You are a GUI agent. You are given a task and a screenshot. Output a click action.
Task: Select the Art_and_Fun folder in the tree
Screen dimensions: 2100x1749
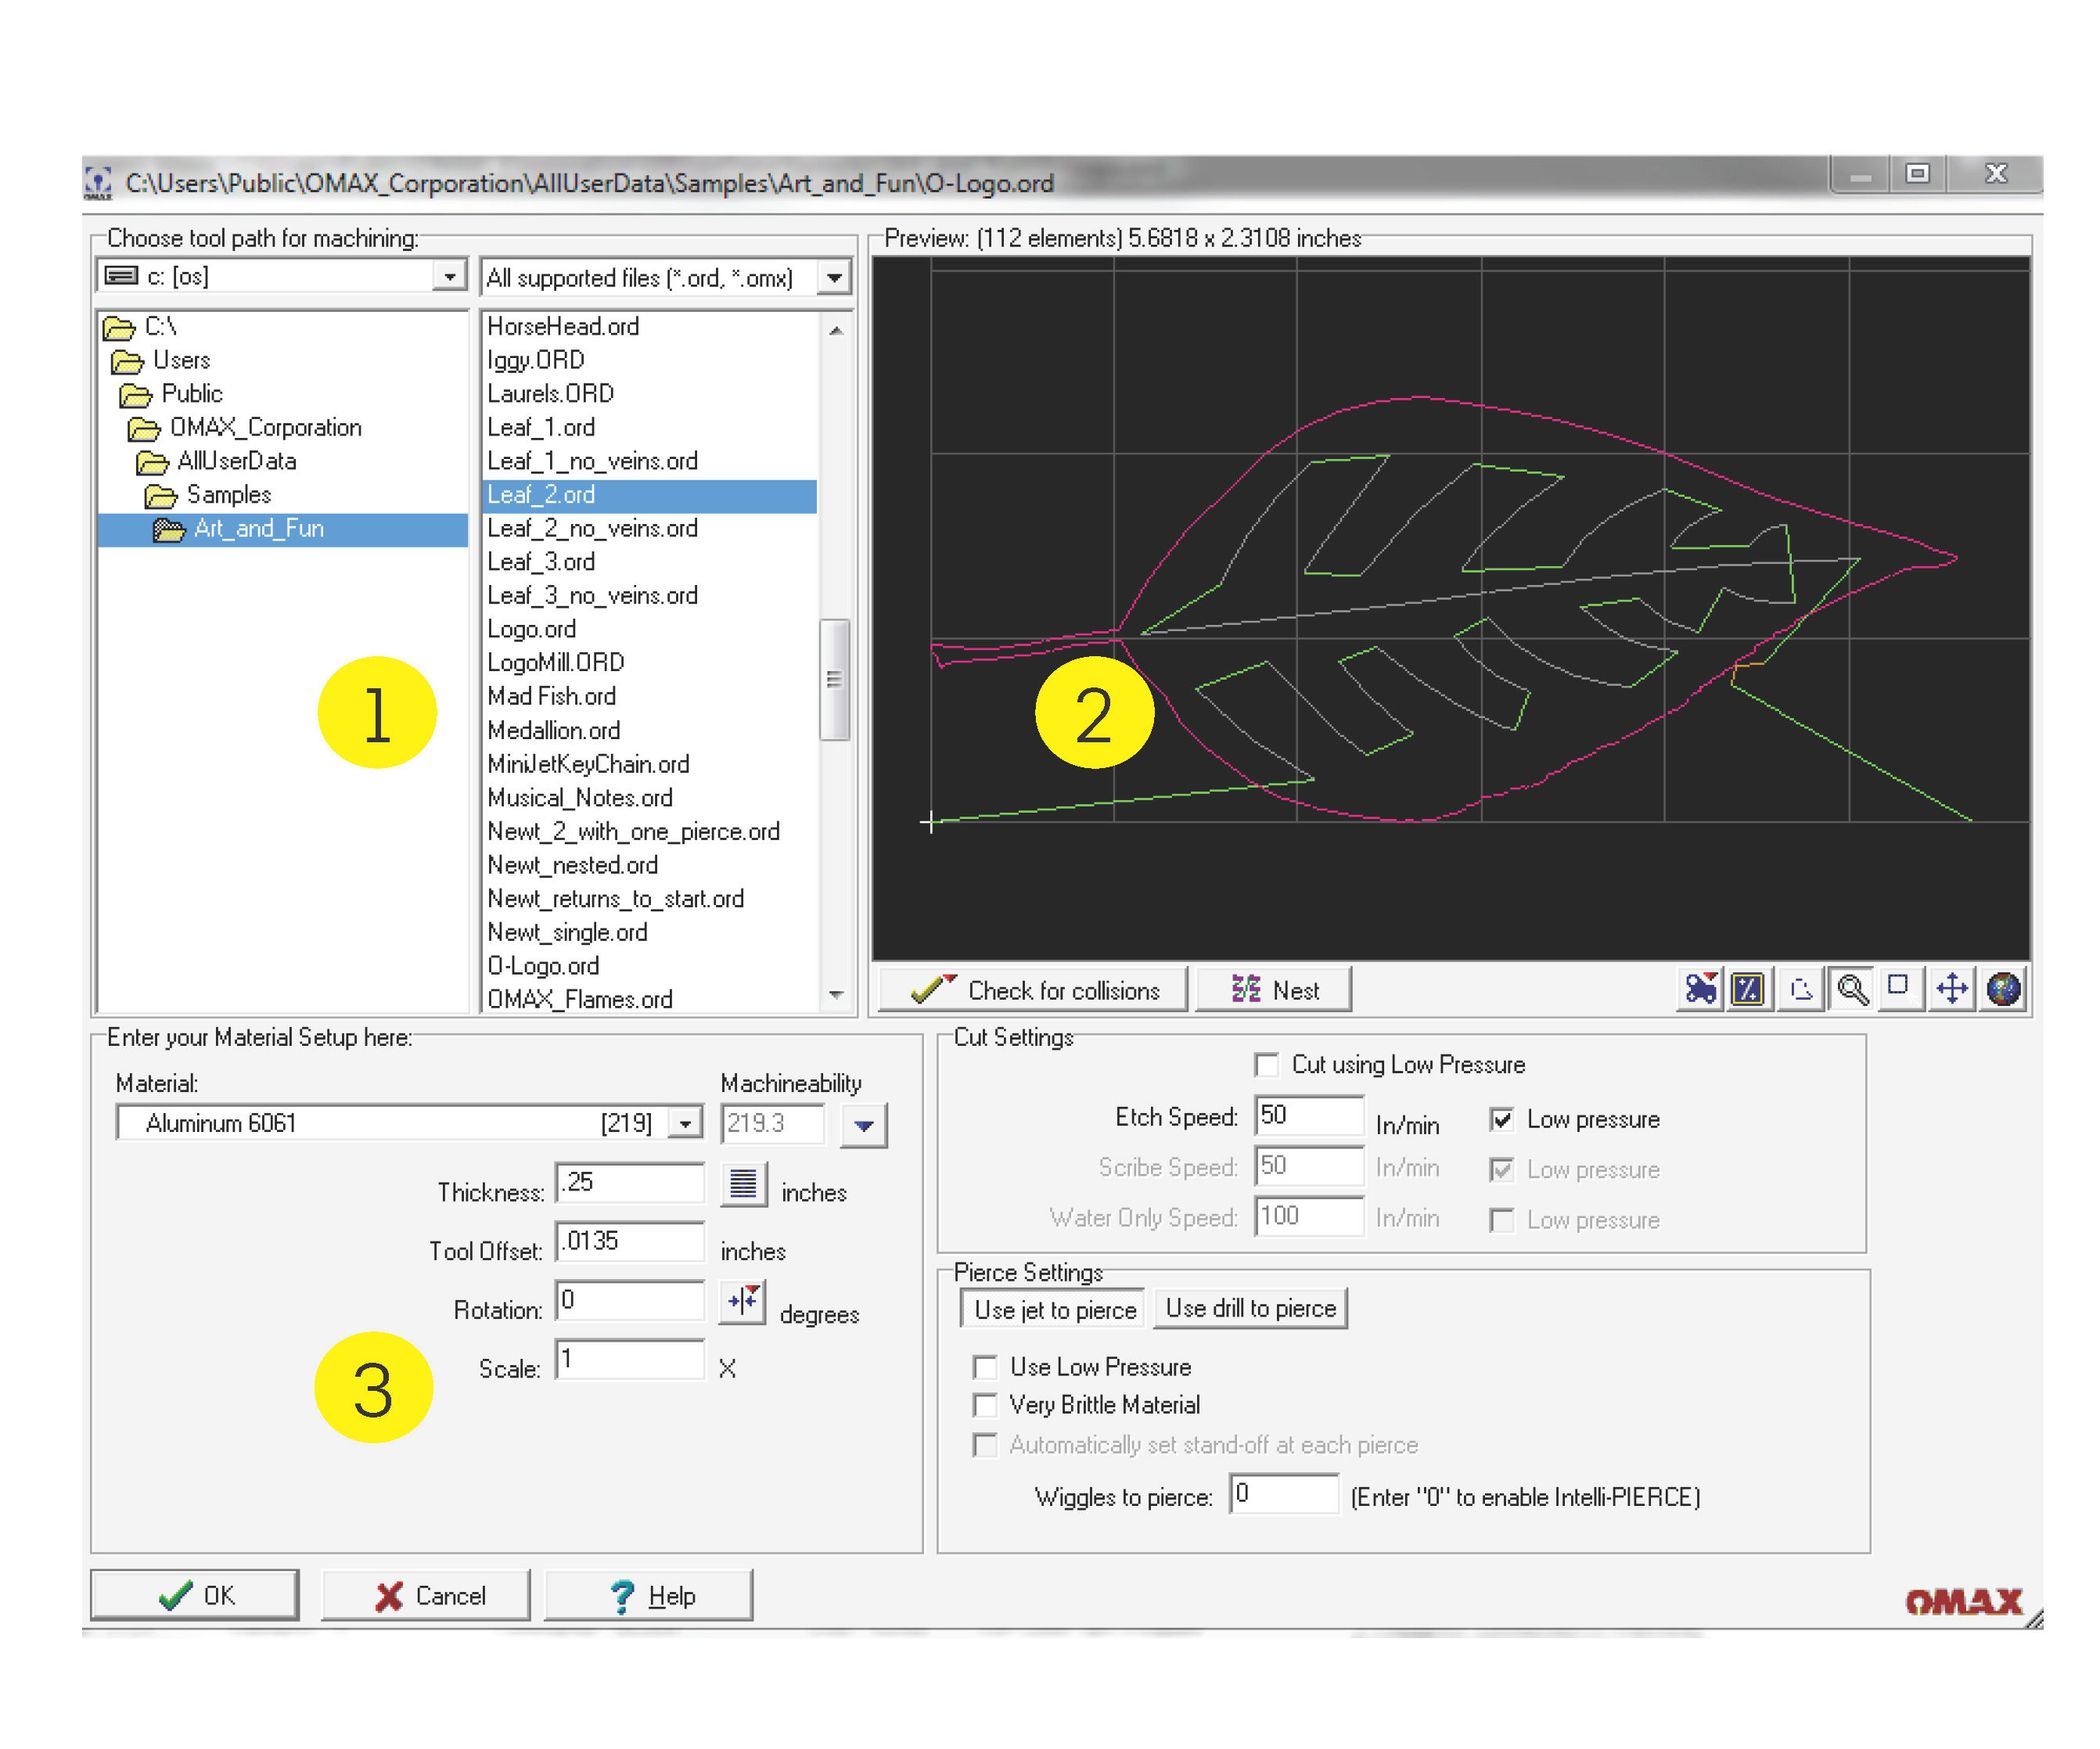click(258, 528)
